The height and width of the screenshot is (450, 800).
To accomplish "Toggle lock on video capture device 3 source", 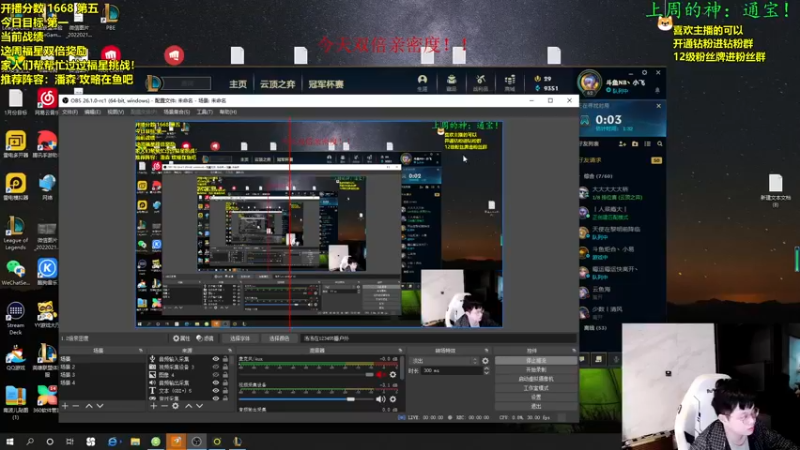I will coord(225,367).
